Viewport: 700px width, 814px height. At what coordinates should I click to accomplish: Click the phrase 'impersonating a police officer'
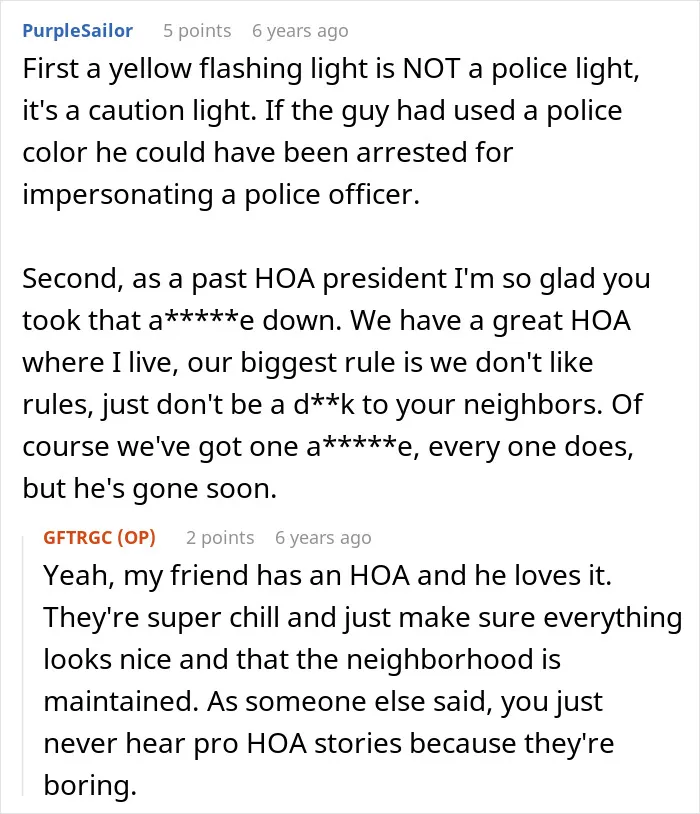pos(221,195)
